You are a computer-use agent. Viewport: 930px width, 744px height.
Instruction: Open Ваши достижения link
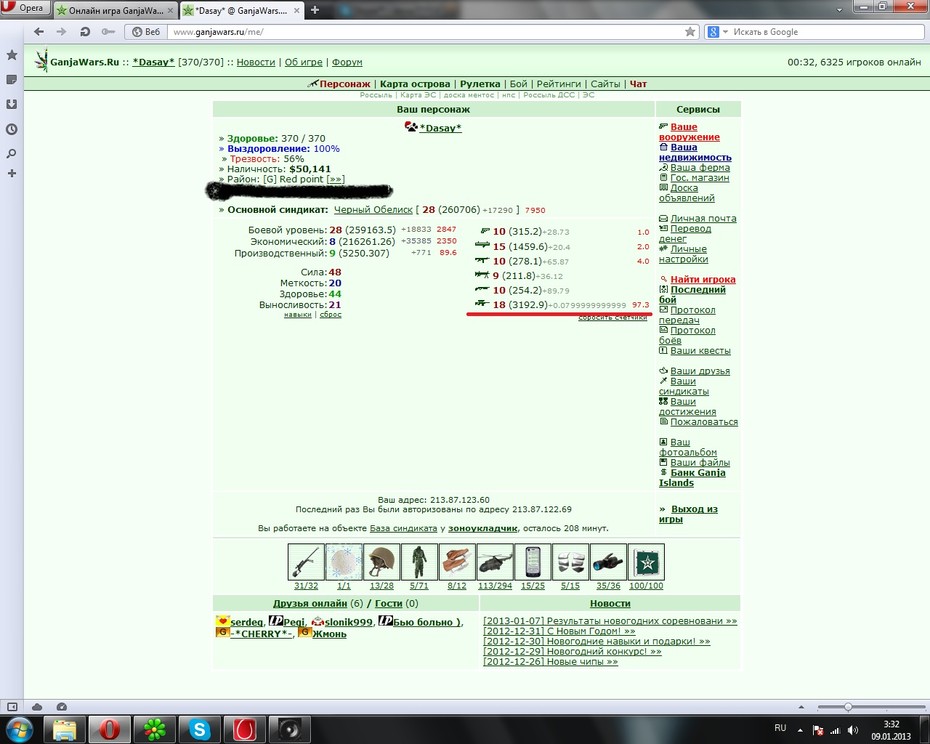pos(687,406)
